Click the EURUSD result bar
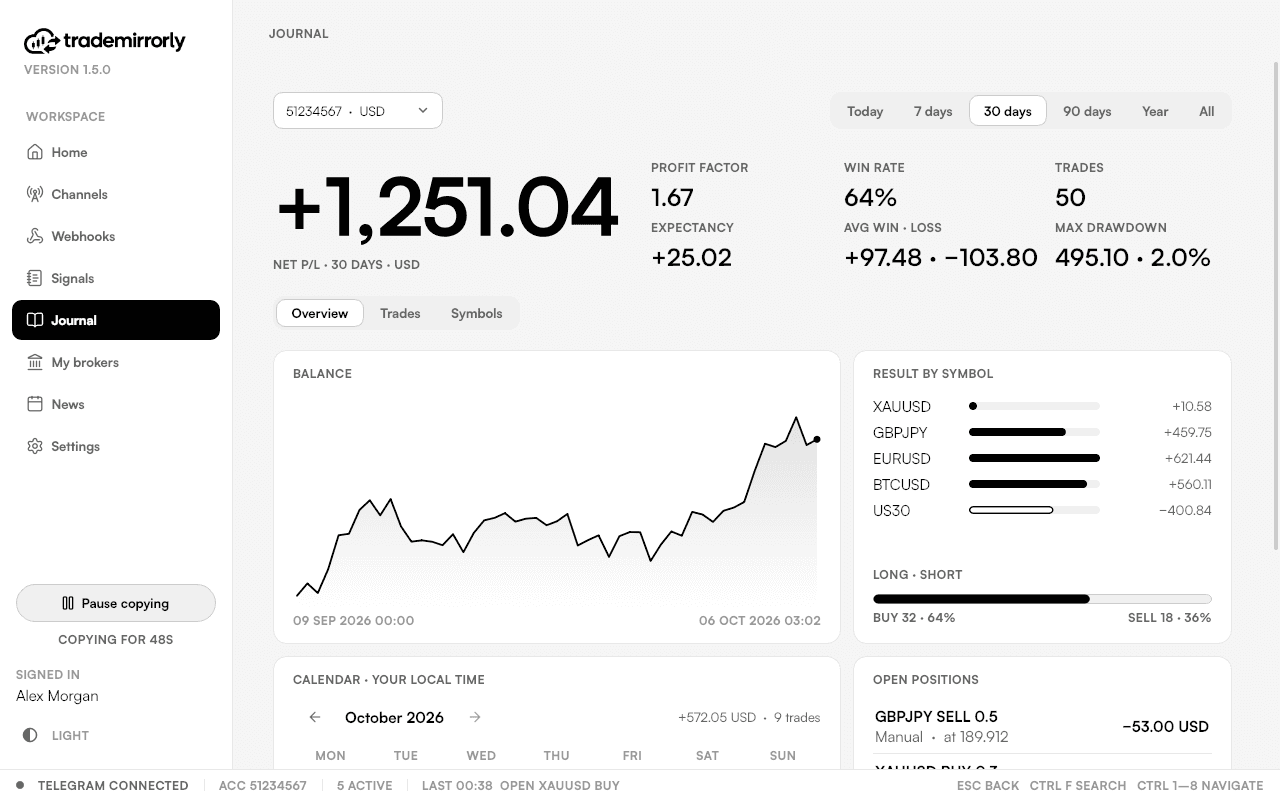 pyautogui.click(x=1034, y=458)
